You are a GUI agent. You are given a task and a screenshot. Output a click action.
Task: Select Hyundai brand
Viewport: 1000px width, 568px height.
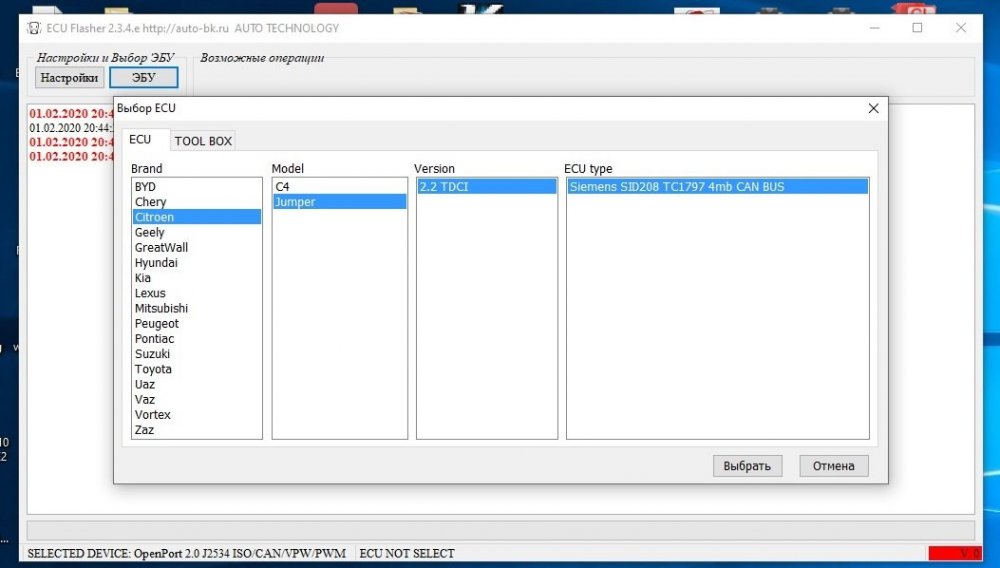pos(196,263)
